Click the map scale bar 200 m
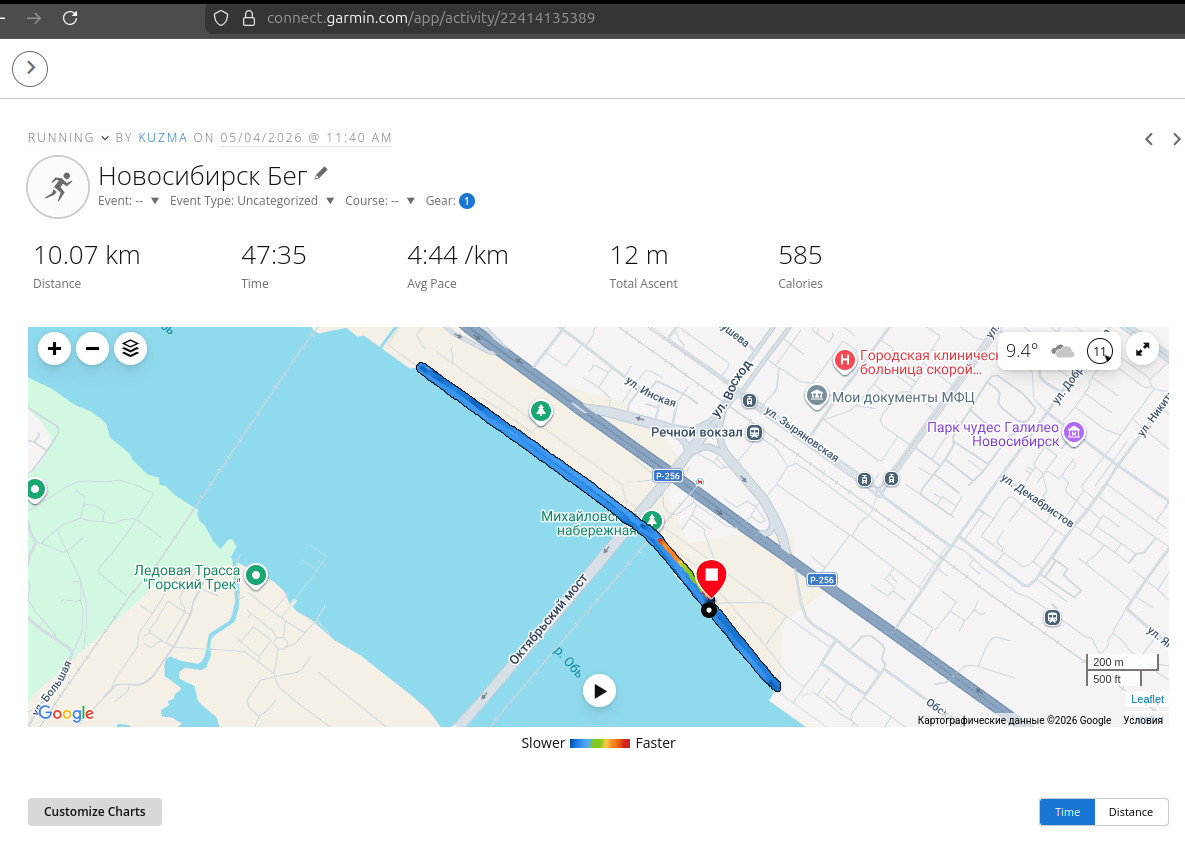1185x852 pixels. tap(1122, 662)
